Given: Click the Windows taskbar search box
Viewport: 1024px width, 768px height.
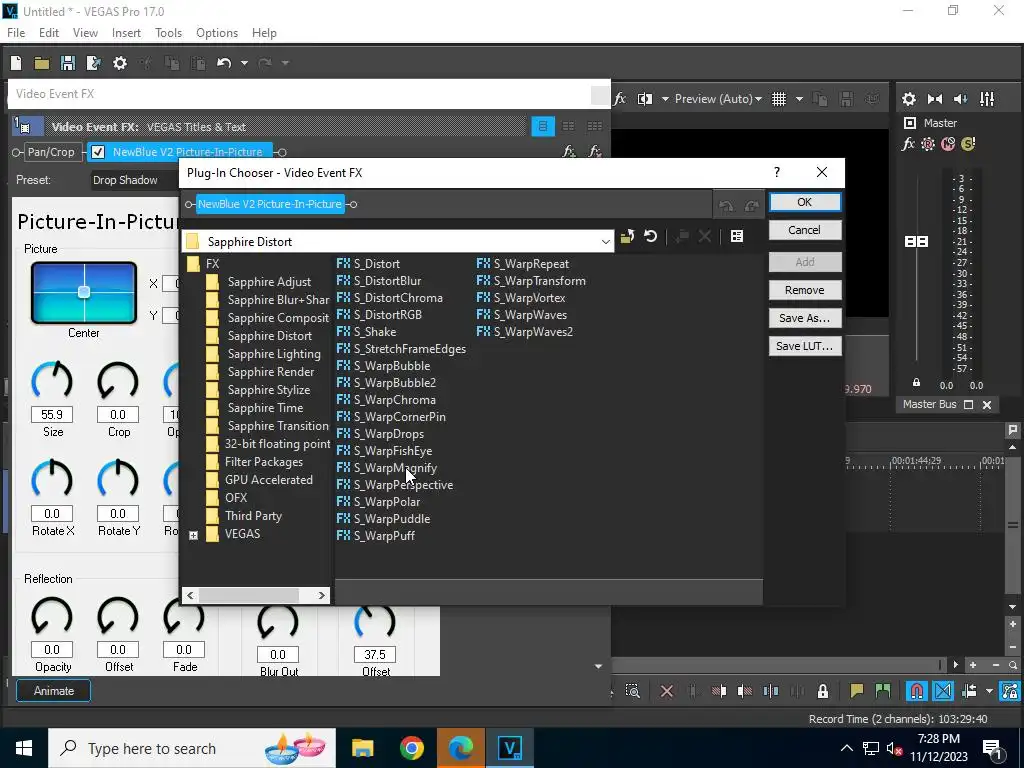Looking at the screenshot, I should [192, 748].
